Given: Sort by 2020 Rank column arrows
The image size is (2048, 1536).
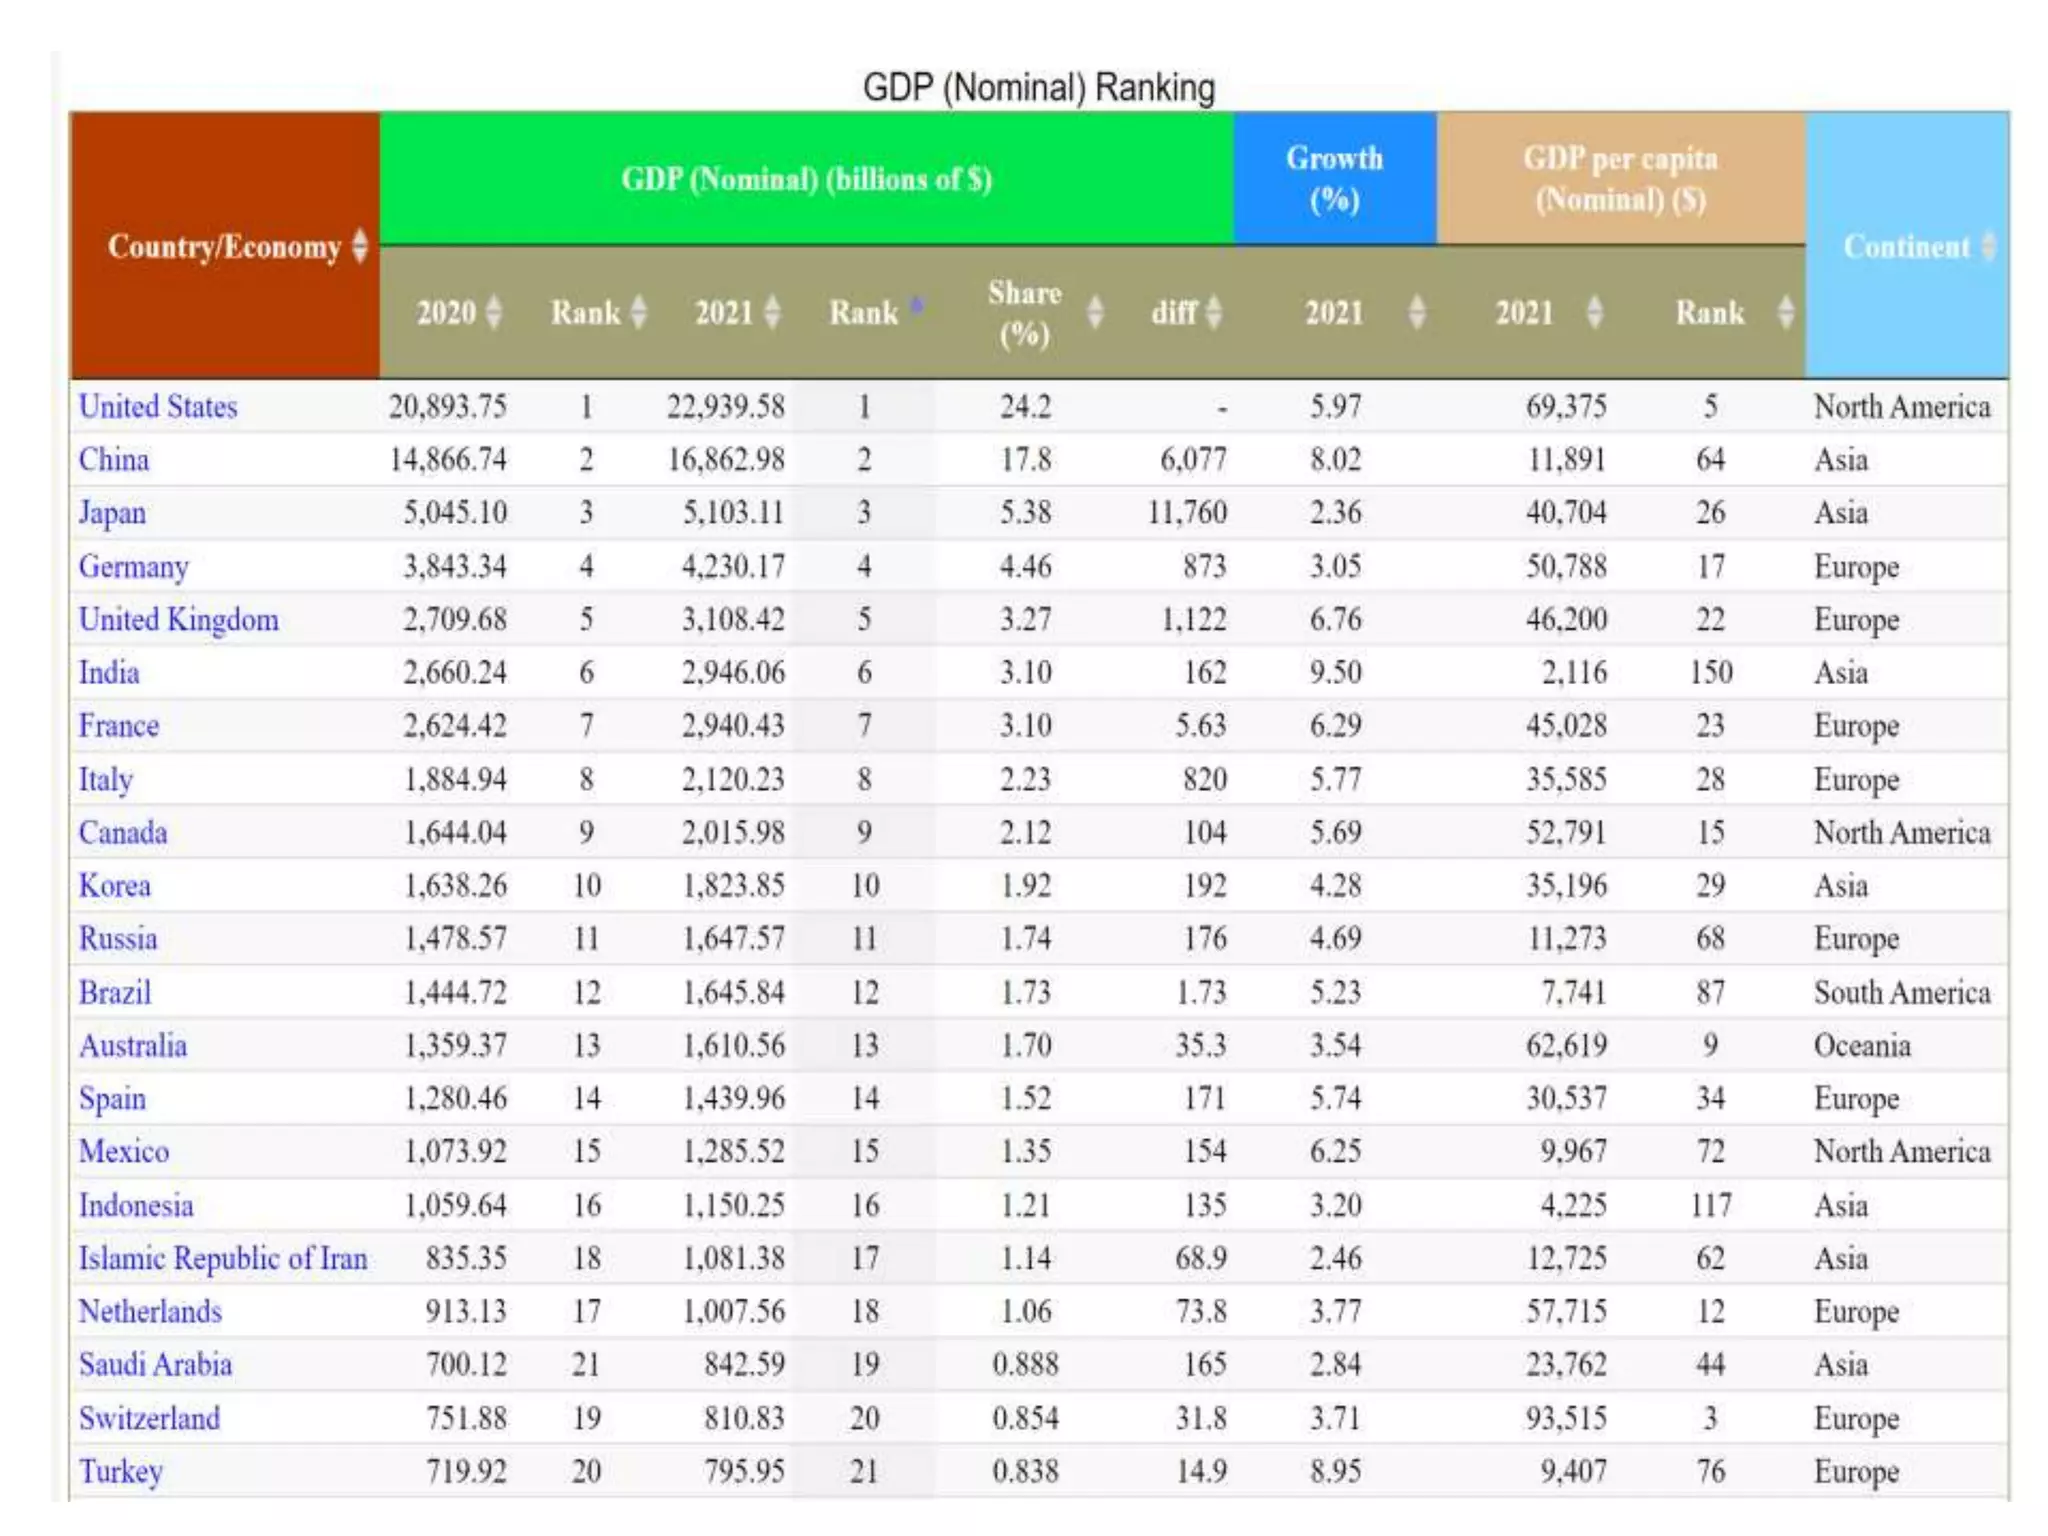Looking at the screenshot, I should (x=638, y=312).
